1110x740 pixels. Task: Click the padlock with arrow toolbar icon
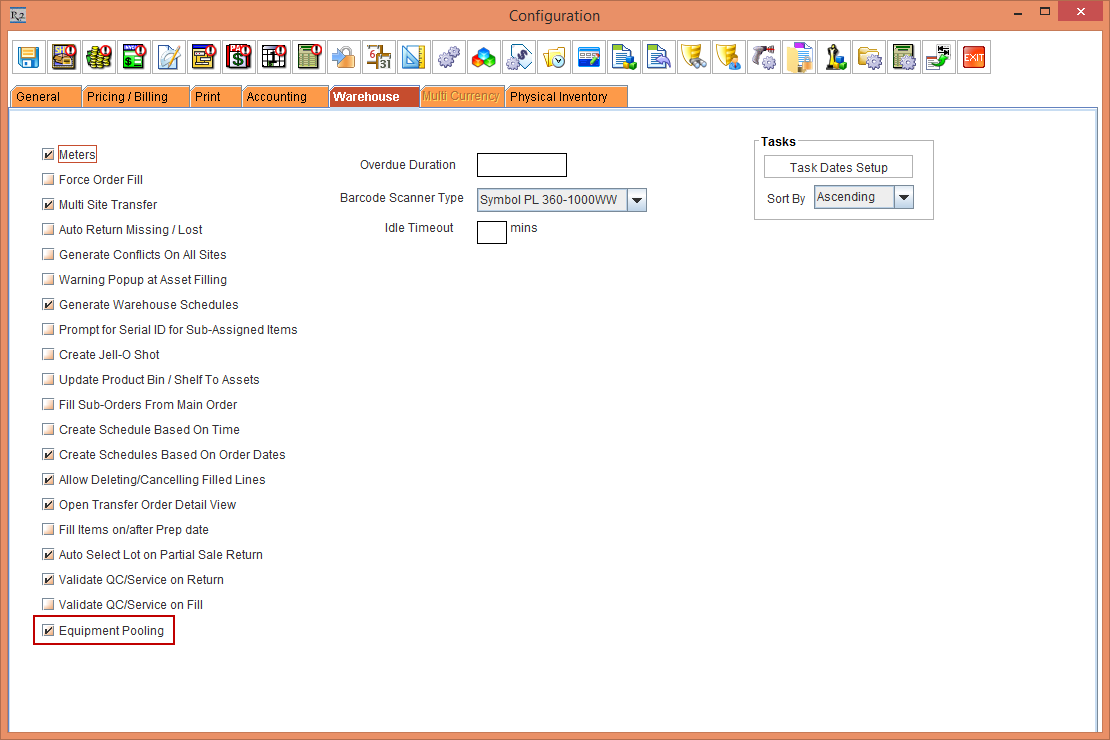click(344, 57)
